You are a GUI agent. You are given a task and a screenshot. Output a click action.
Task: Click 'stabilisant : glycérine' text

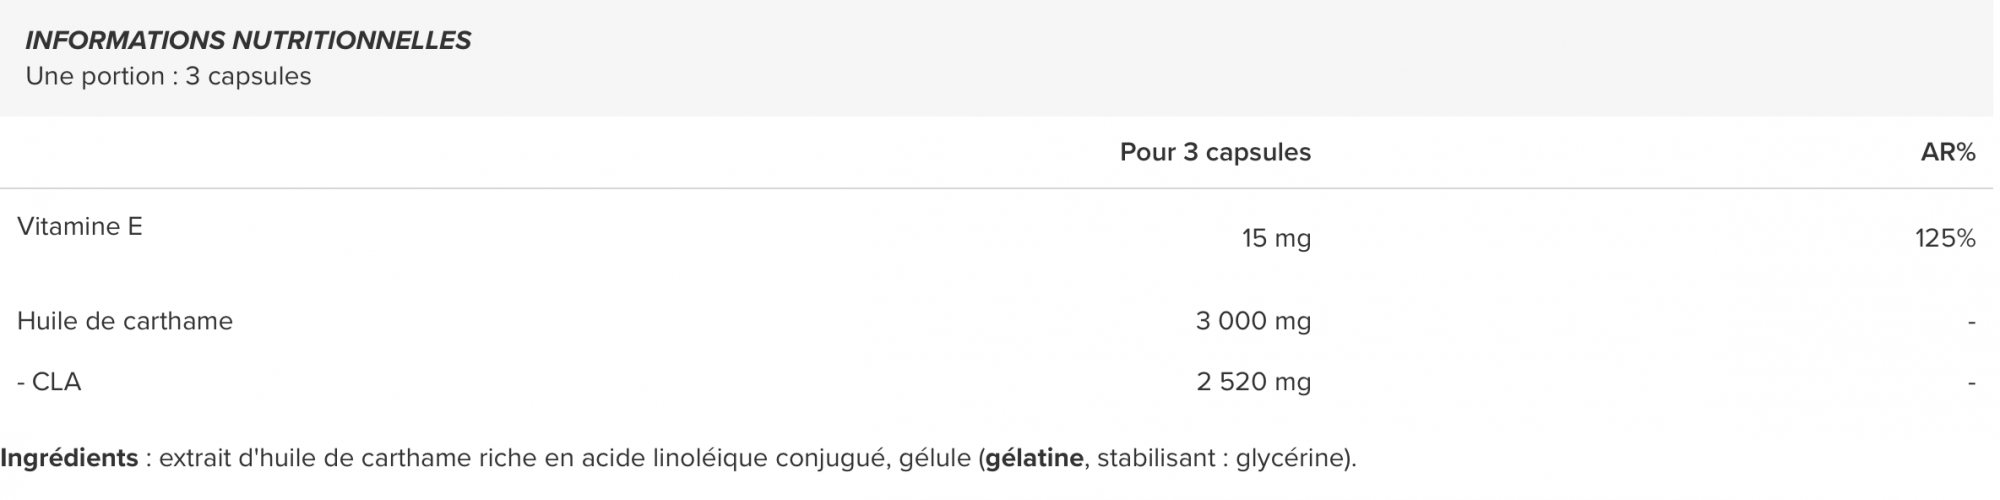[x=1224, y=459]
